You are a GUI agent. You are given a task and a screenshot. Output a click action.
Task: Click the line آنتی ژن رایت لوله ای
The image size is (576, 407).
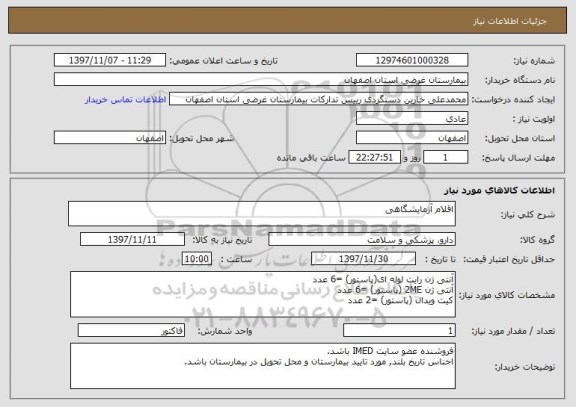coord(383,279)
